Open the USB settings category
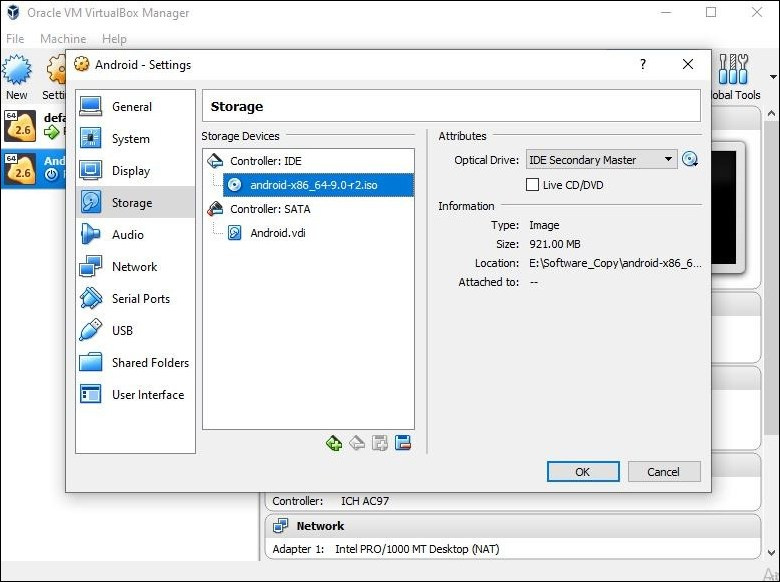Image resolution: width=780 pixels, height=582 pixels. click(x=135, y=330)
